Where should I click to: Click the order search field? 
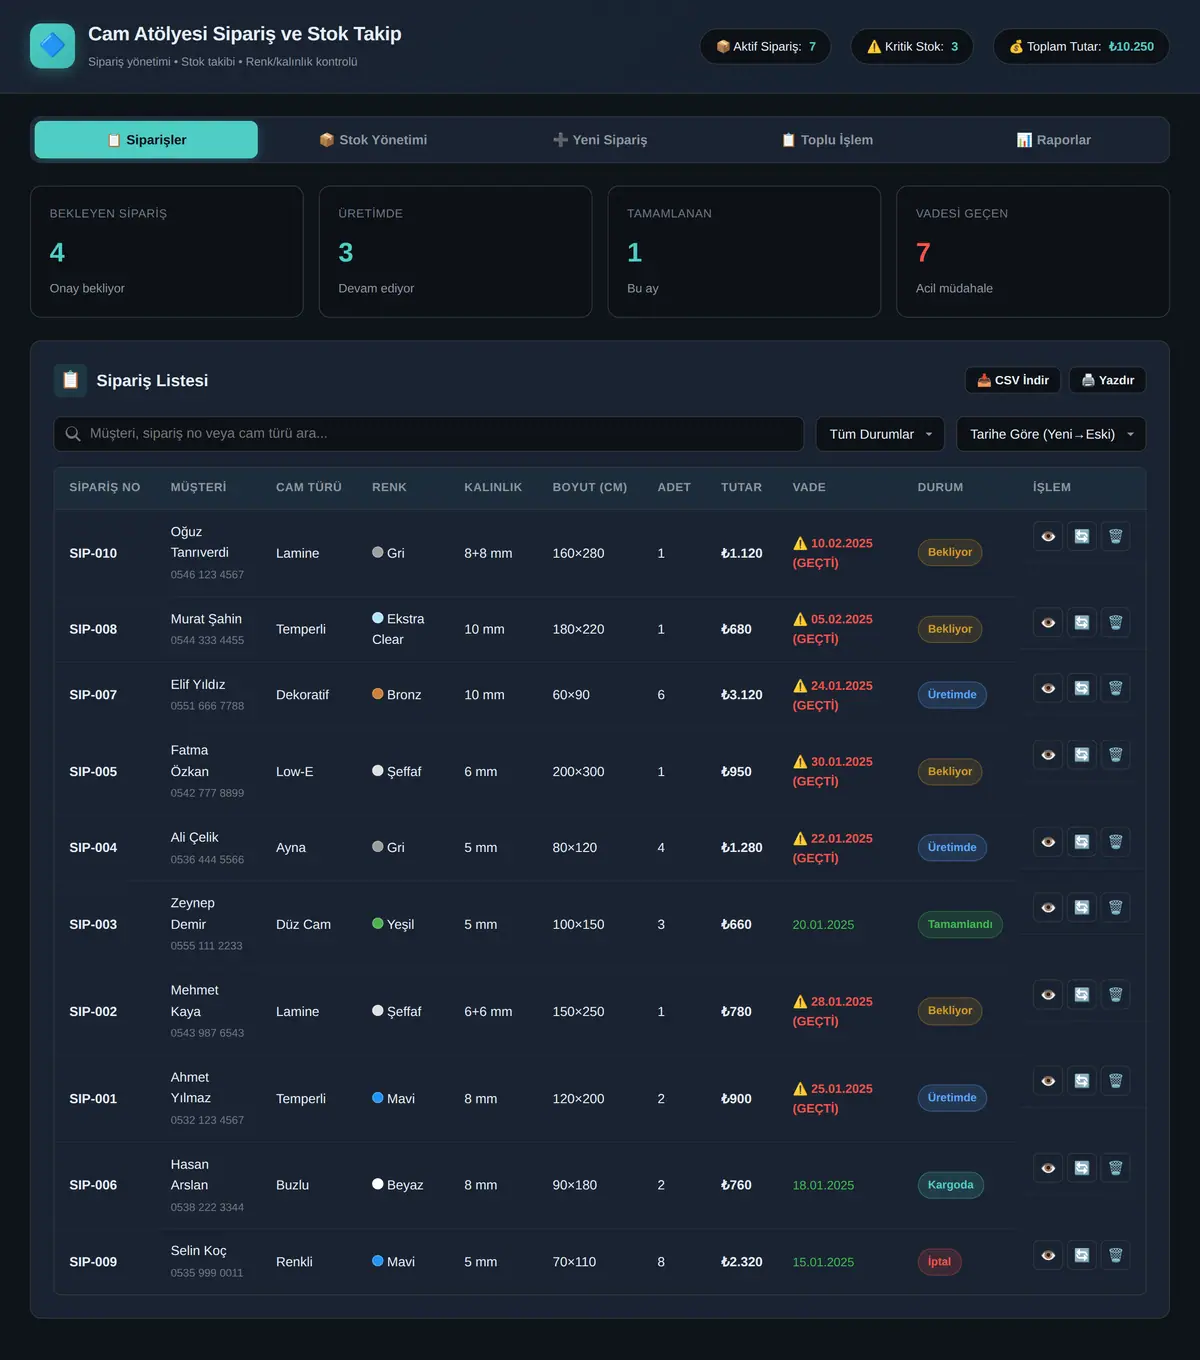pos(429,434)
